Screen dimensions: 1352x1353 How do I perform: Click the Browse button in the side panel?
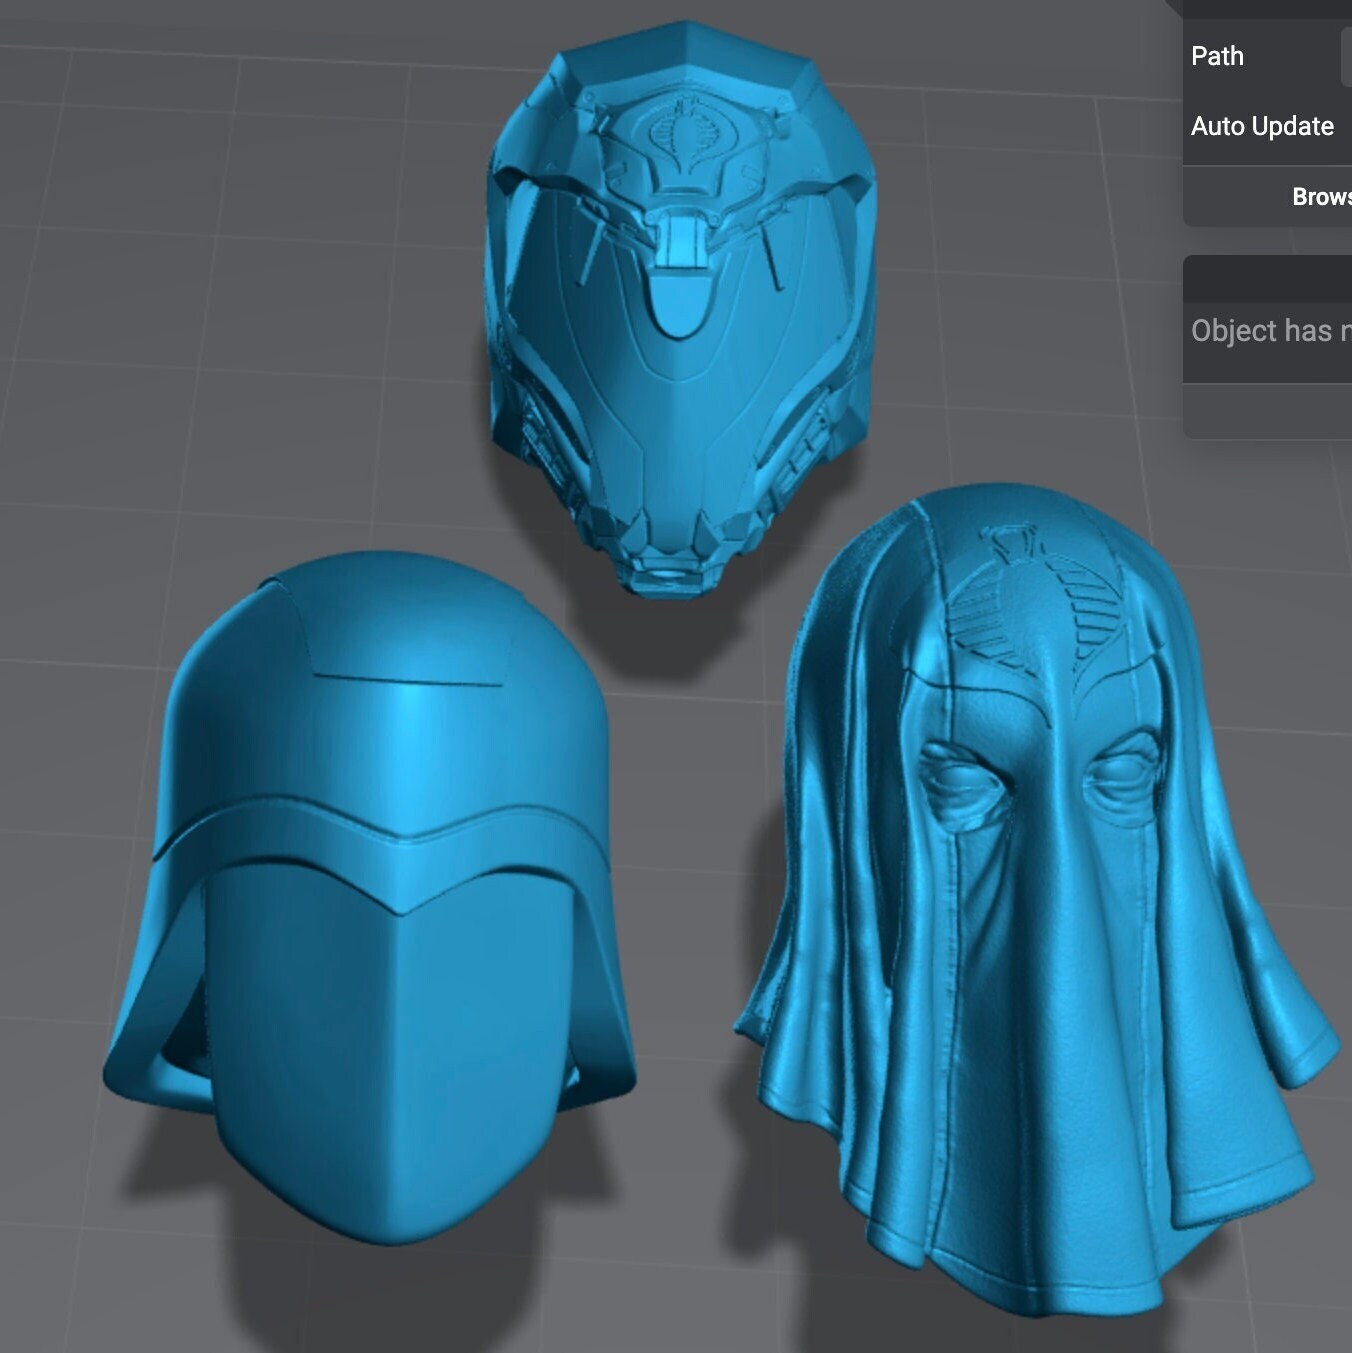[x=1320, y=197]
